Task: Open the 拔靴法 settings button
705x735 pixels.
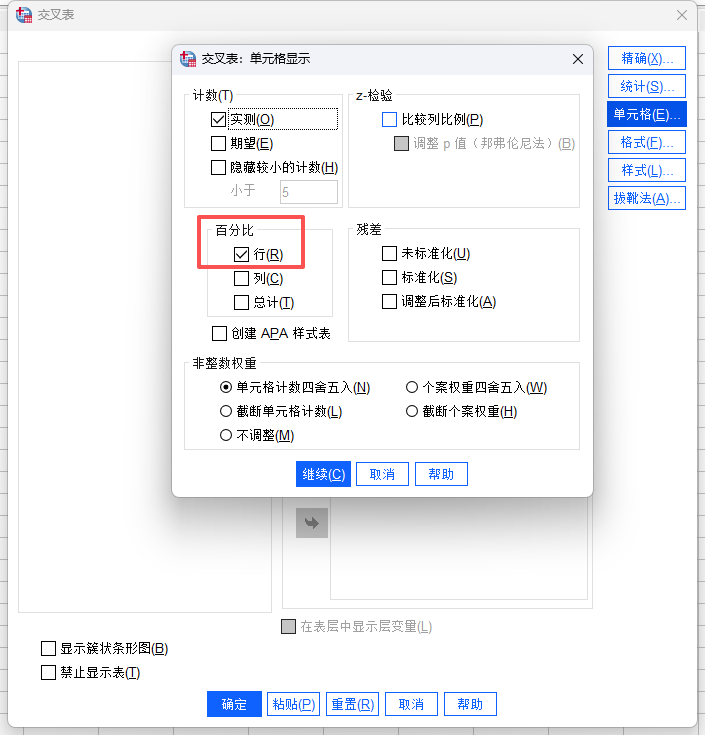Action: [646, 198]
